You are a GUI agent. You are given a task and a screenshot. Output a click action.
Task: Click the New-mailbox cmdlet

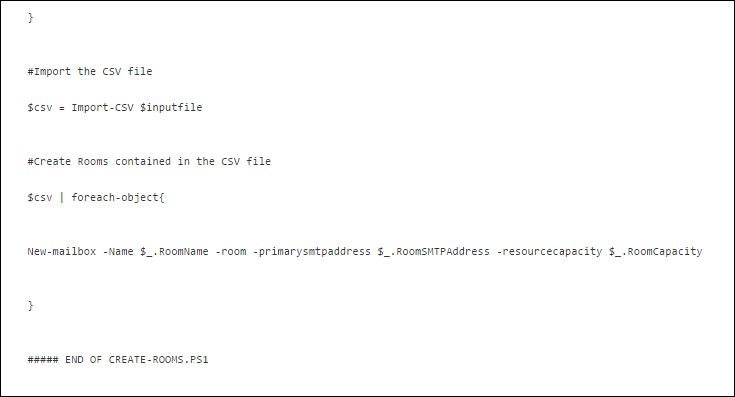tap(61, 251)
